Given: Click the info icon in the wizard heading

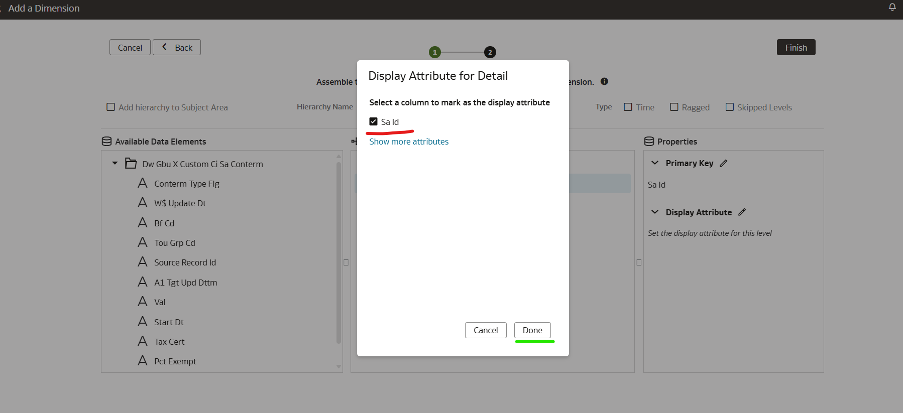Looking at the screenshot, I should [x=605, y=82].
